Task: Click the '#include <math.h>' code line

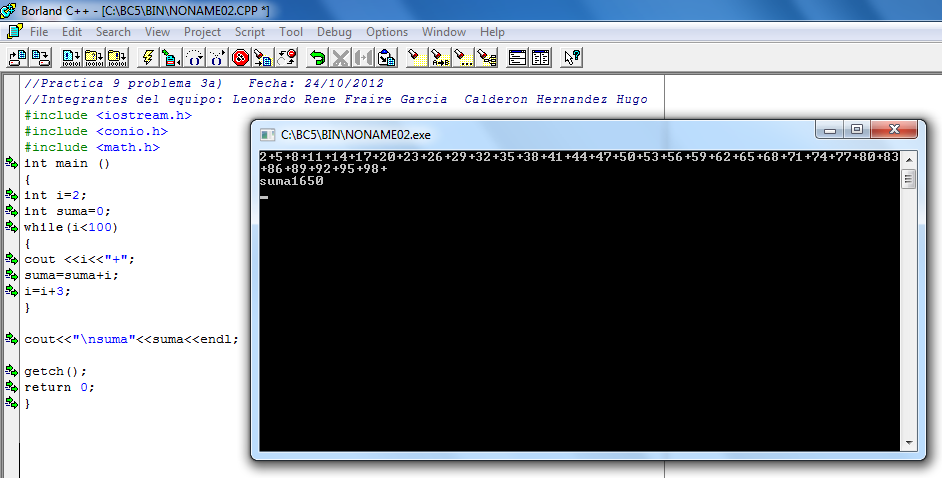Action: click(x=92, y=147)
